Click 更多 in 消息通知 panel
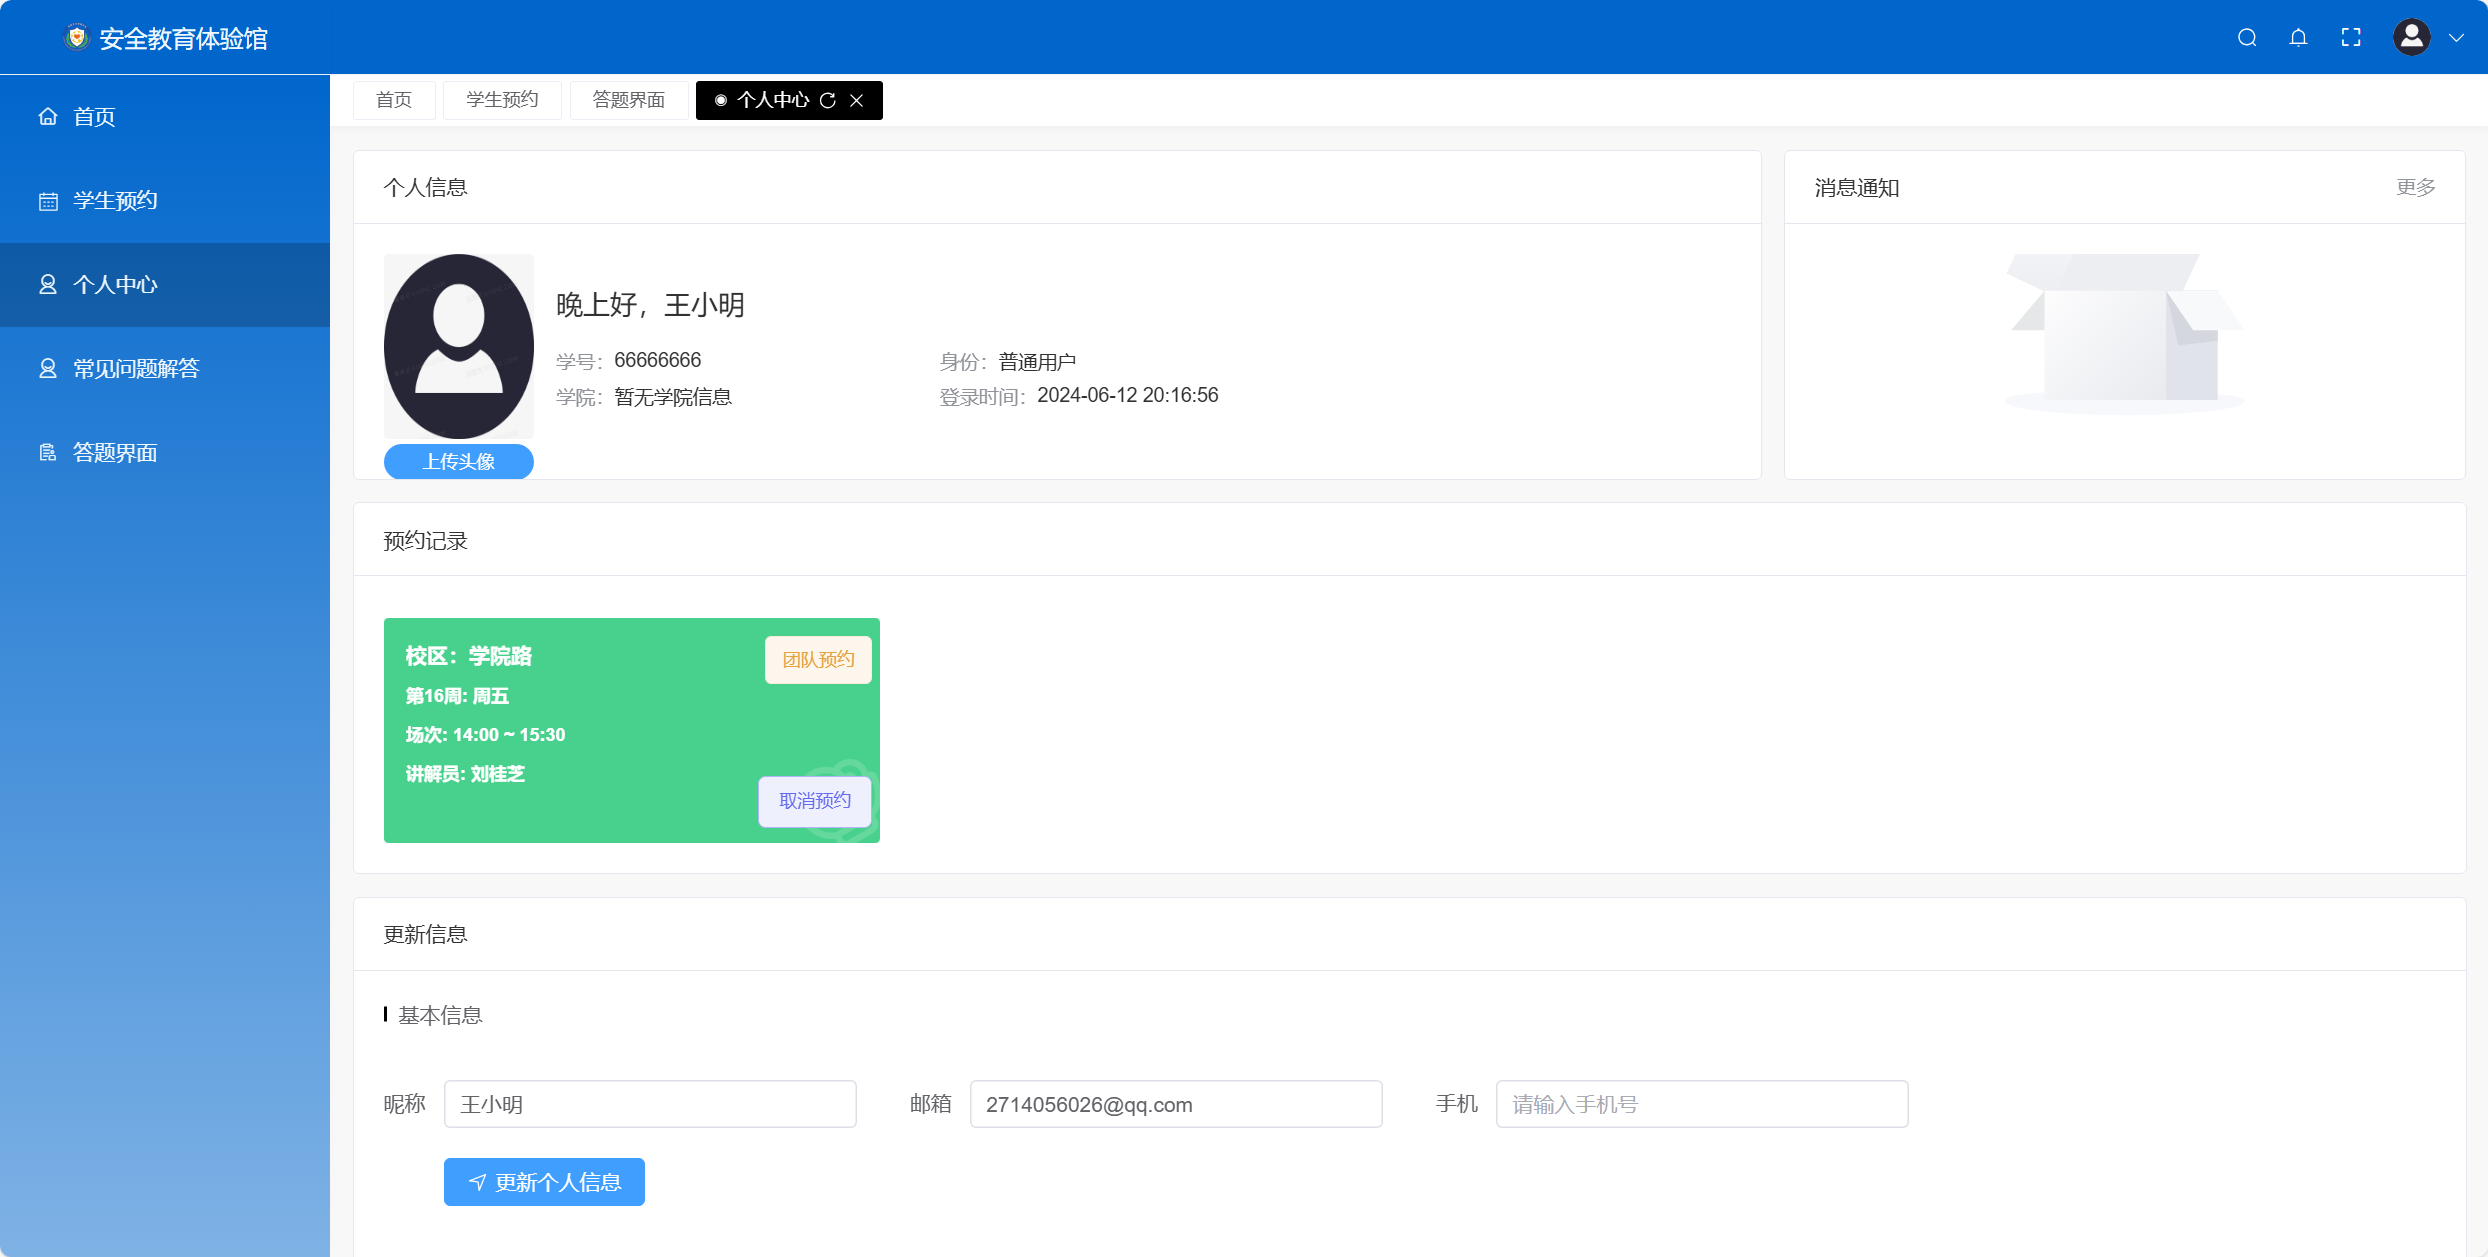 pos(2415,187)
